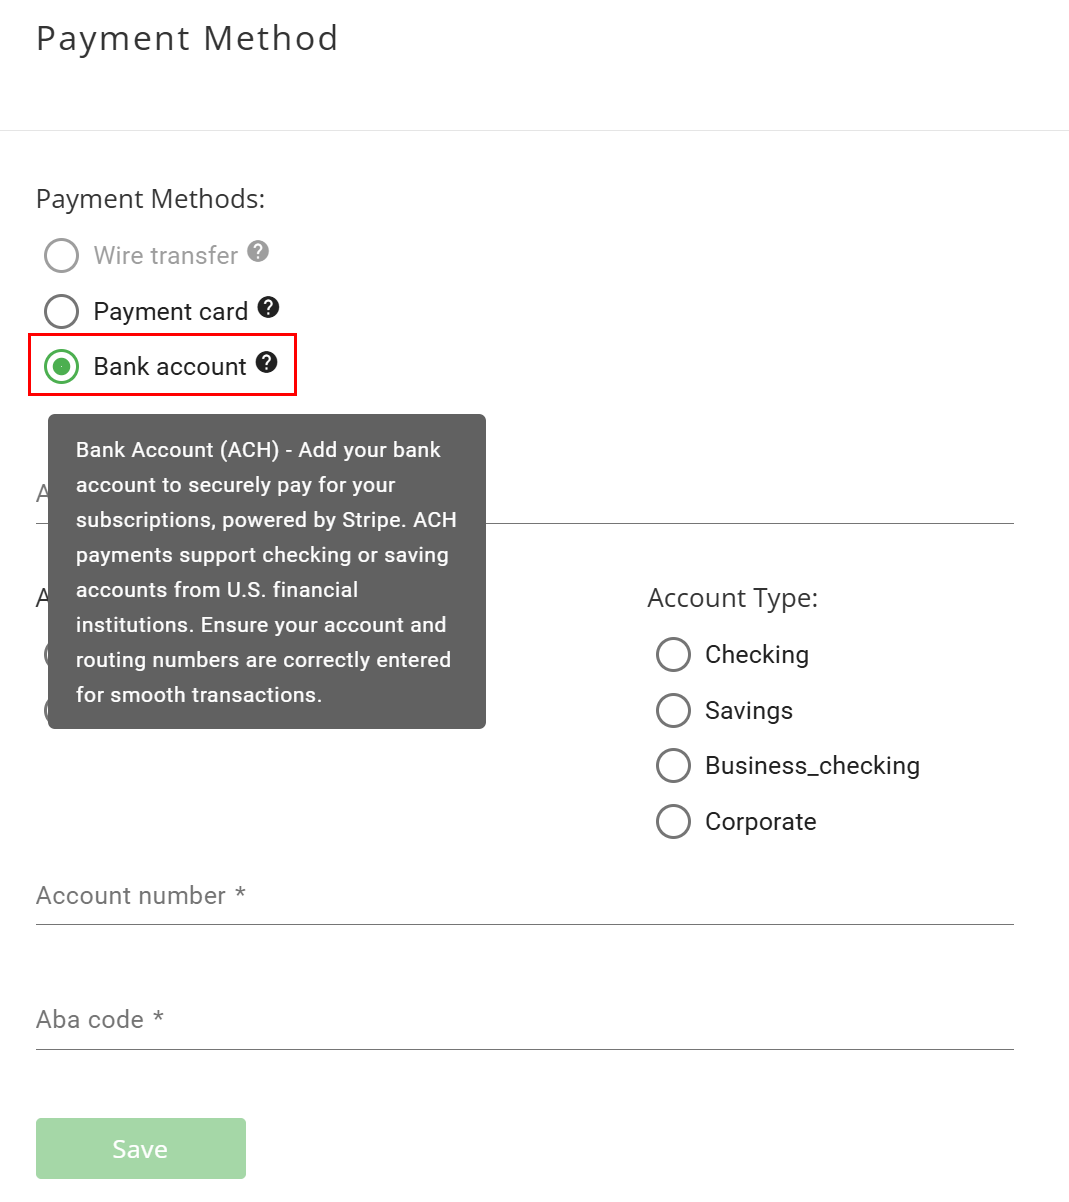Click the Payment Method page heading

click(x=187, y=38)
